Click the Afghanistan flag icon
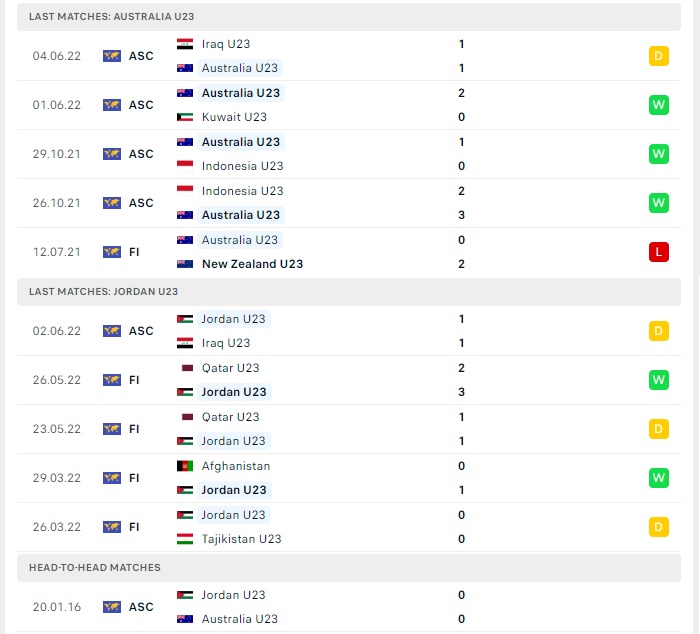 185,466
